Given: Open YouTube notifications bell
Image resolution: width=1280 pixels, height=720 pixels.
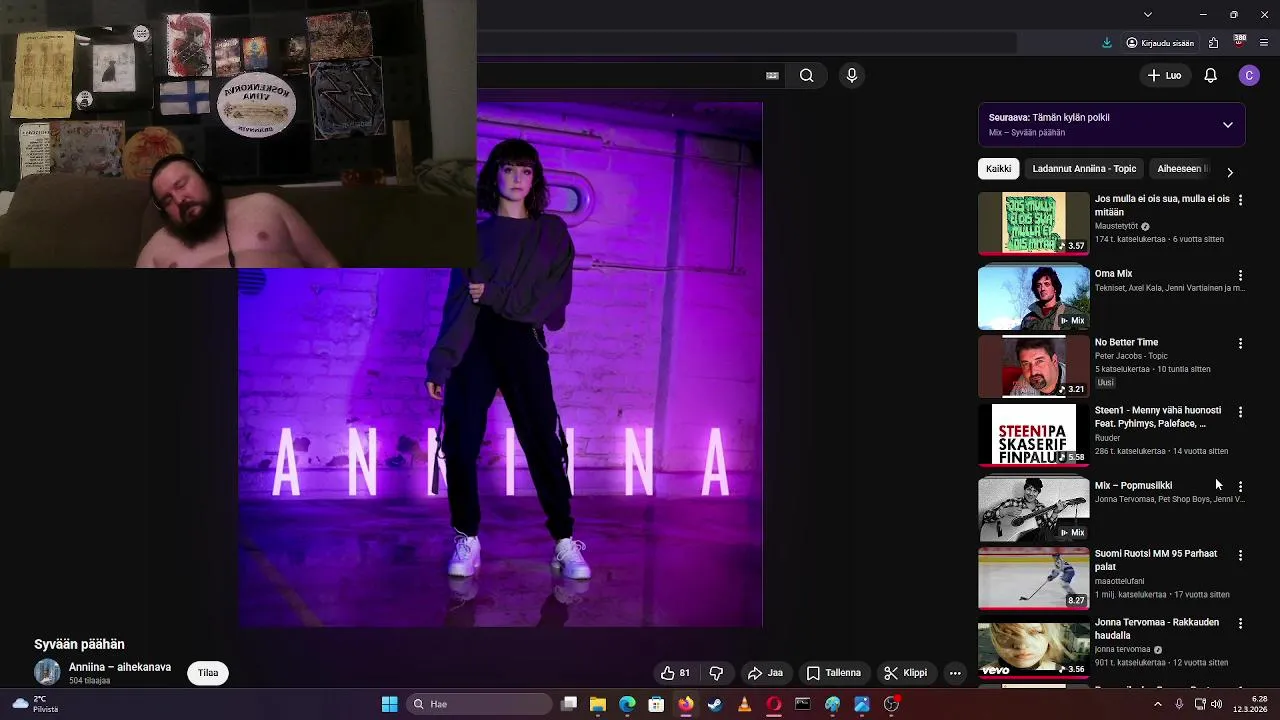Looking at the screenshot, I should point(1210,75).
